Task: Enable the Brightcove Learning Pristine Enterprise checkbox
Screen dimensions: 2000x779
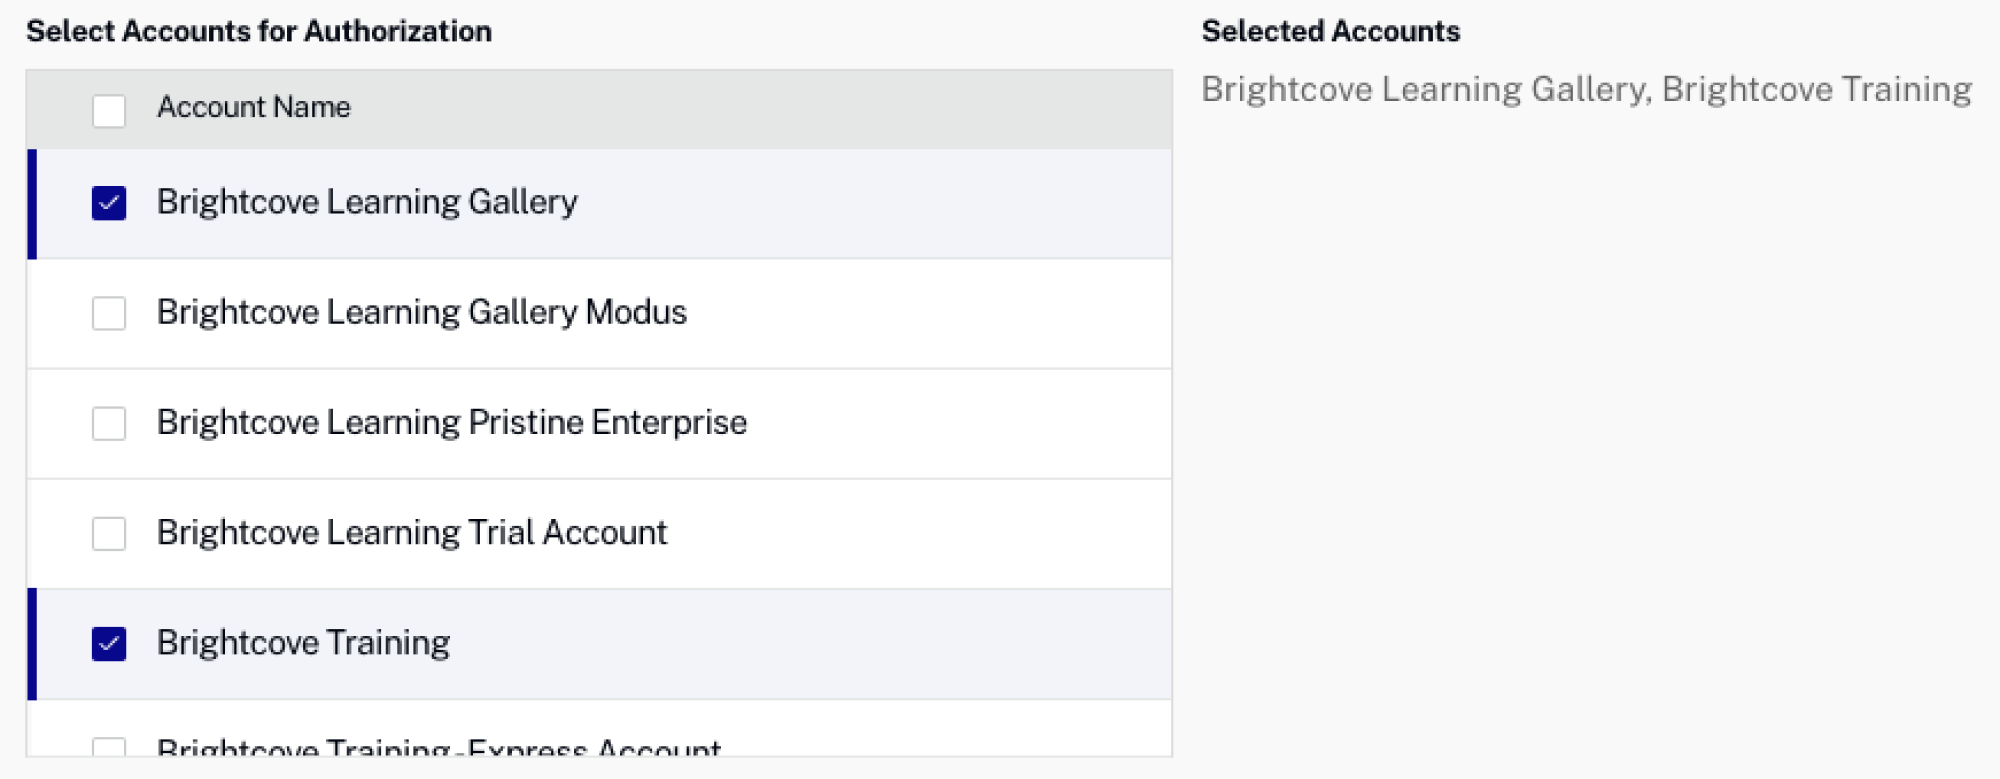Action: click(108, 422)
